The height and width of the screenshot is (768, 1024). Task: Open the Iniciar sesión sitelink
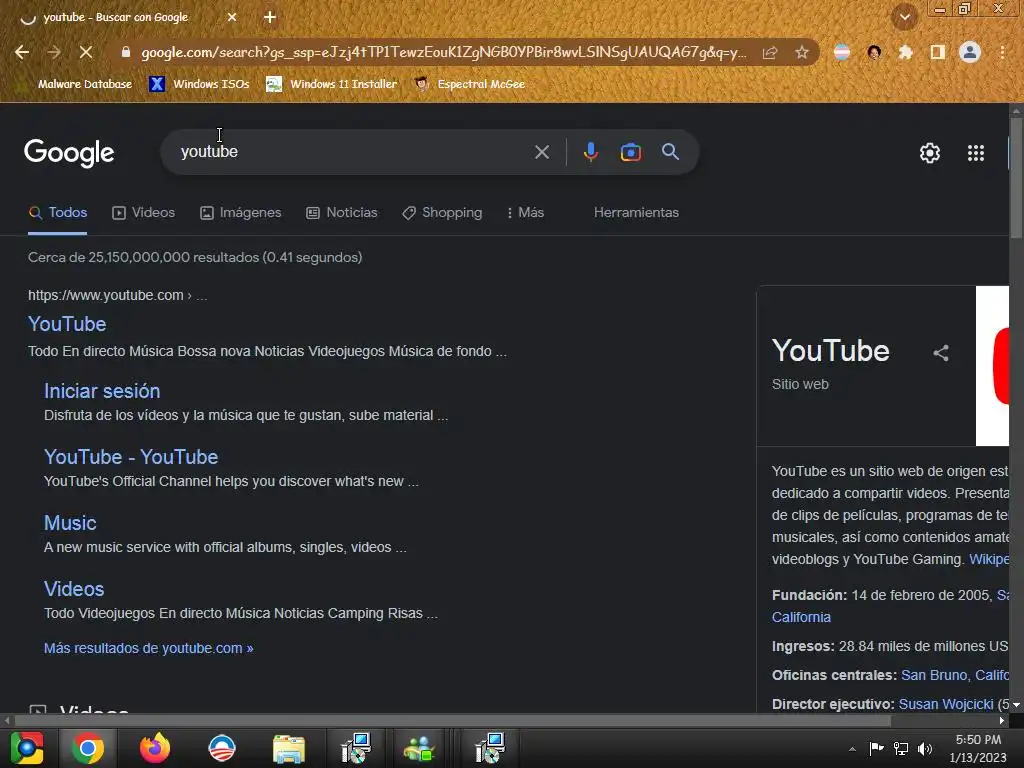pyautogui.click(x=102, y=391)
